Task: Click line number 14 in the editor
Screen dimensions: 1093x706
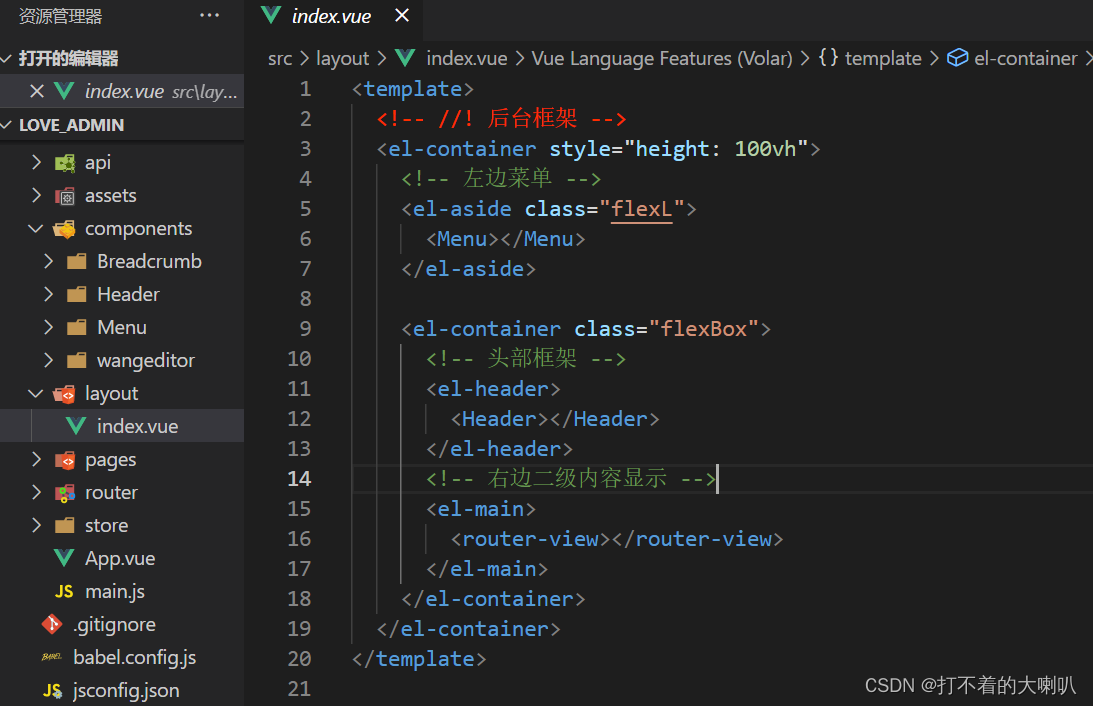Action: click(x=299, y=478)
